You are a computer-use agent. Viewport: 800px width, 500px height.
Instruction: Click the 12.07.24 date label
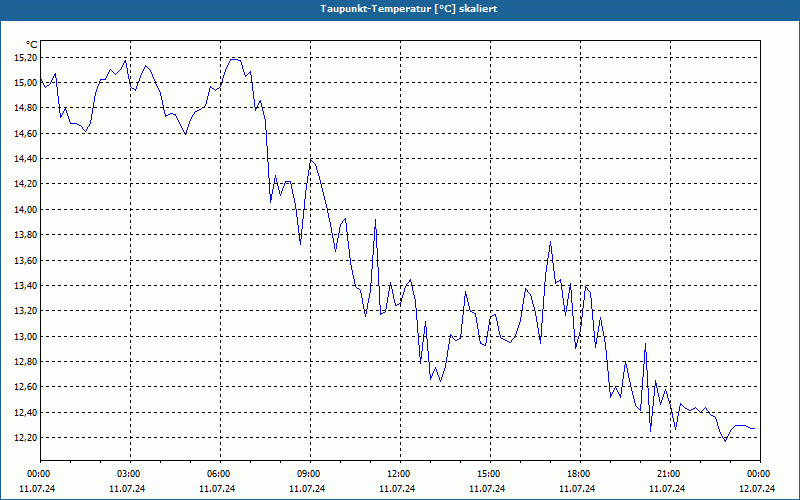coord(757,489)
